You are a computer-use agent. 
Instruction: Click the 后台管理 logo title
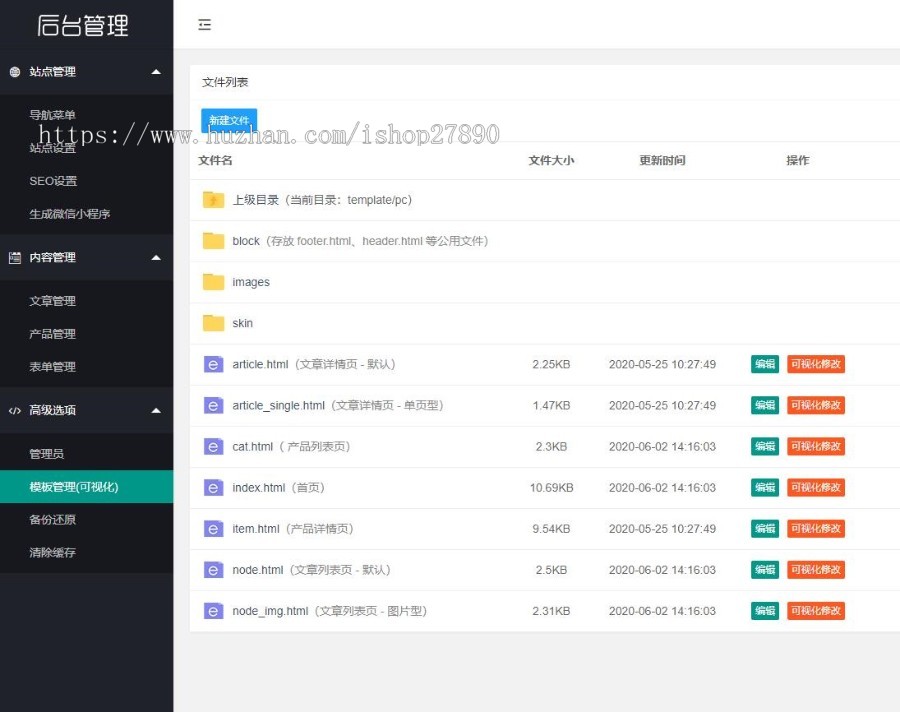pos(83,26)
